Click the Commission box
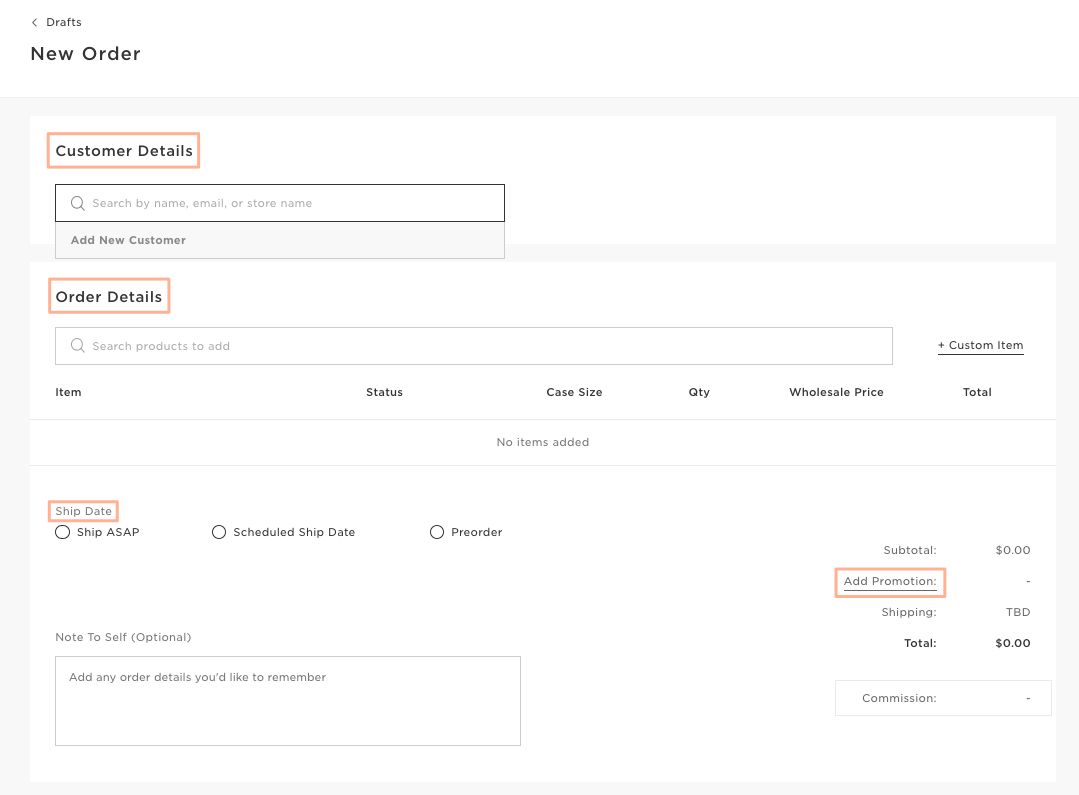This screenshot has width=1079, height=795. click(942, 698)
